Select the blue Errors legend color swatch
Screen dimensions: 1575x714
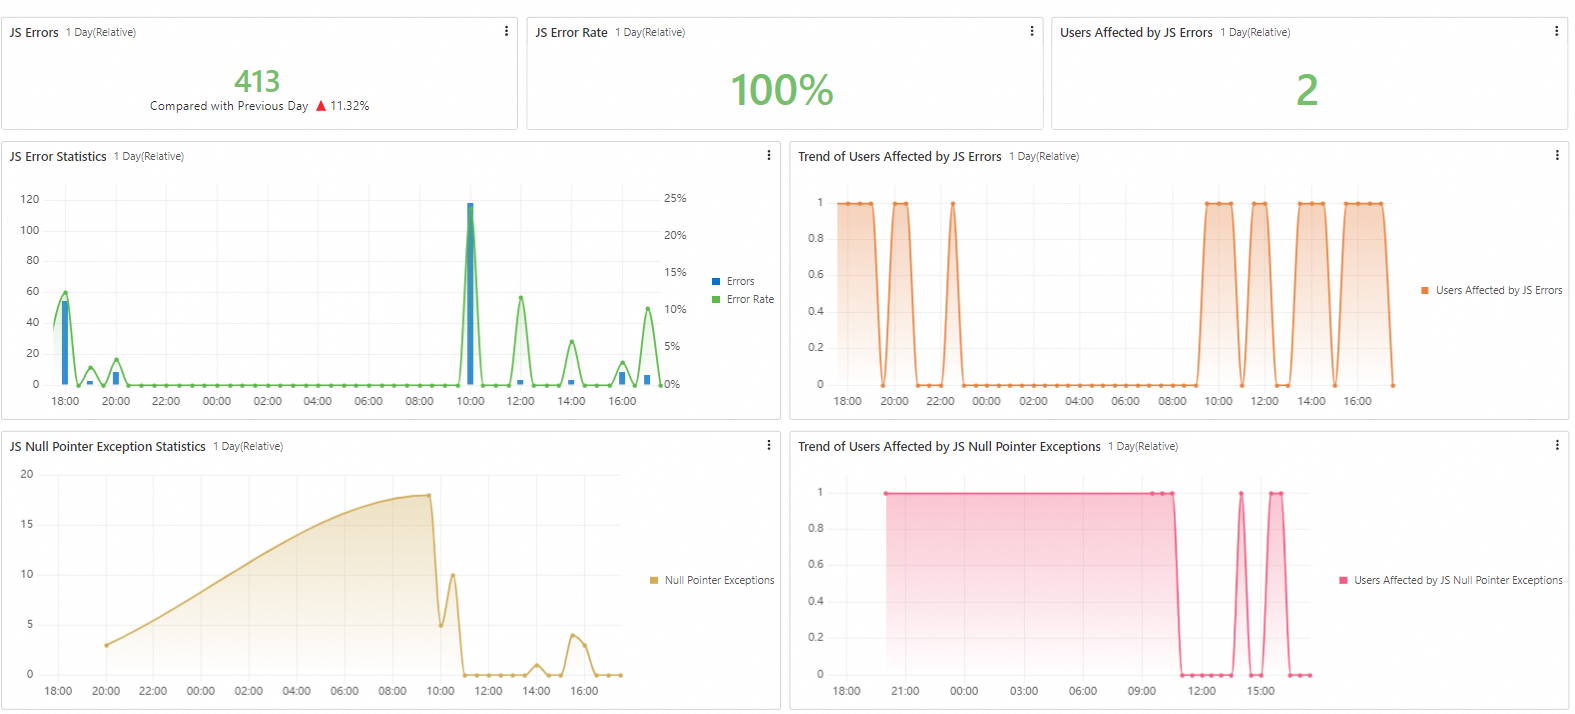716,282
